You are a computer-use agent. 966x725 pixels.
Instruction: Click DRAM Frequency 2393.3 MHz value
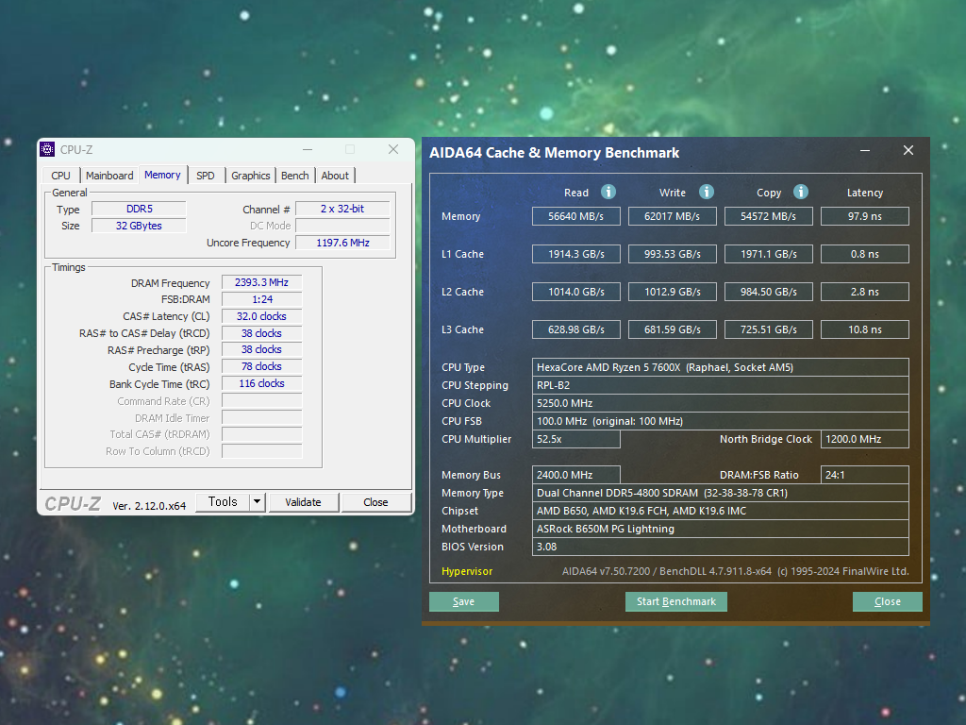tap(262, 283)
